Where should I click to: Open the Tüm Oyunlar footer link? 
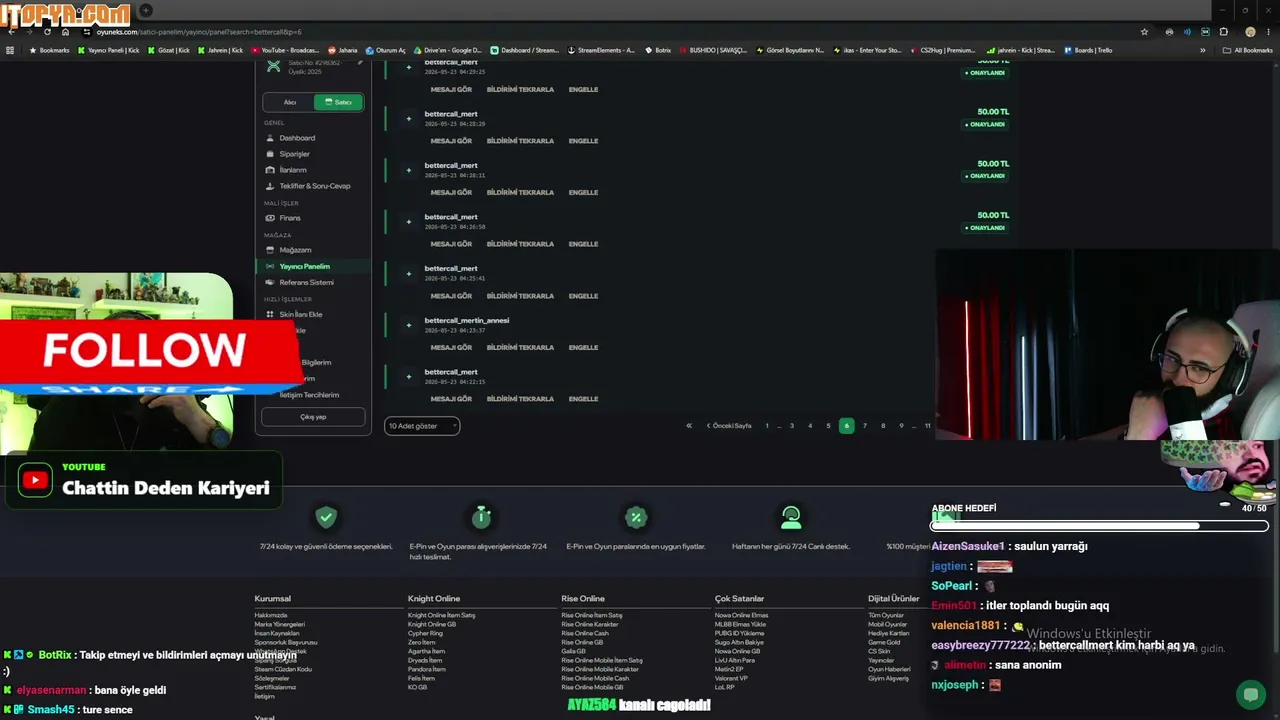[x=886, y=616]
